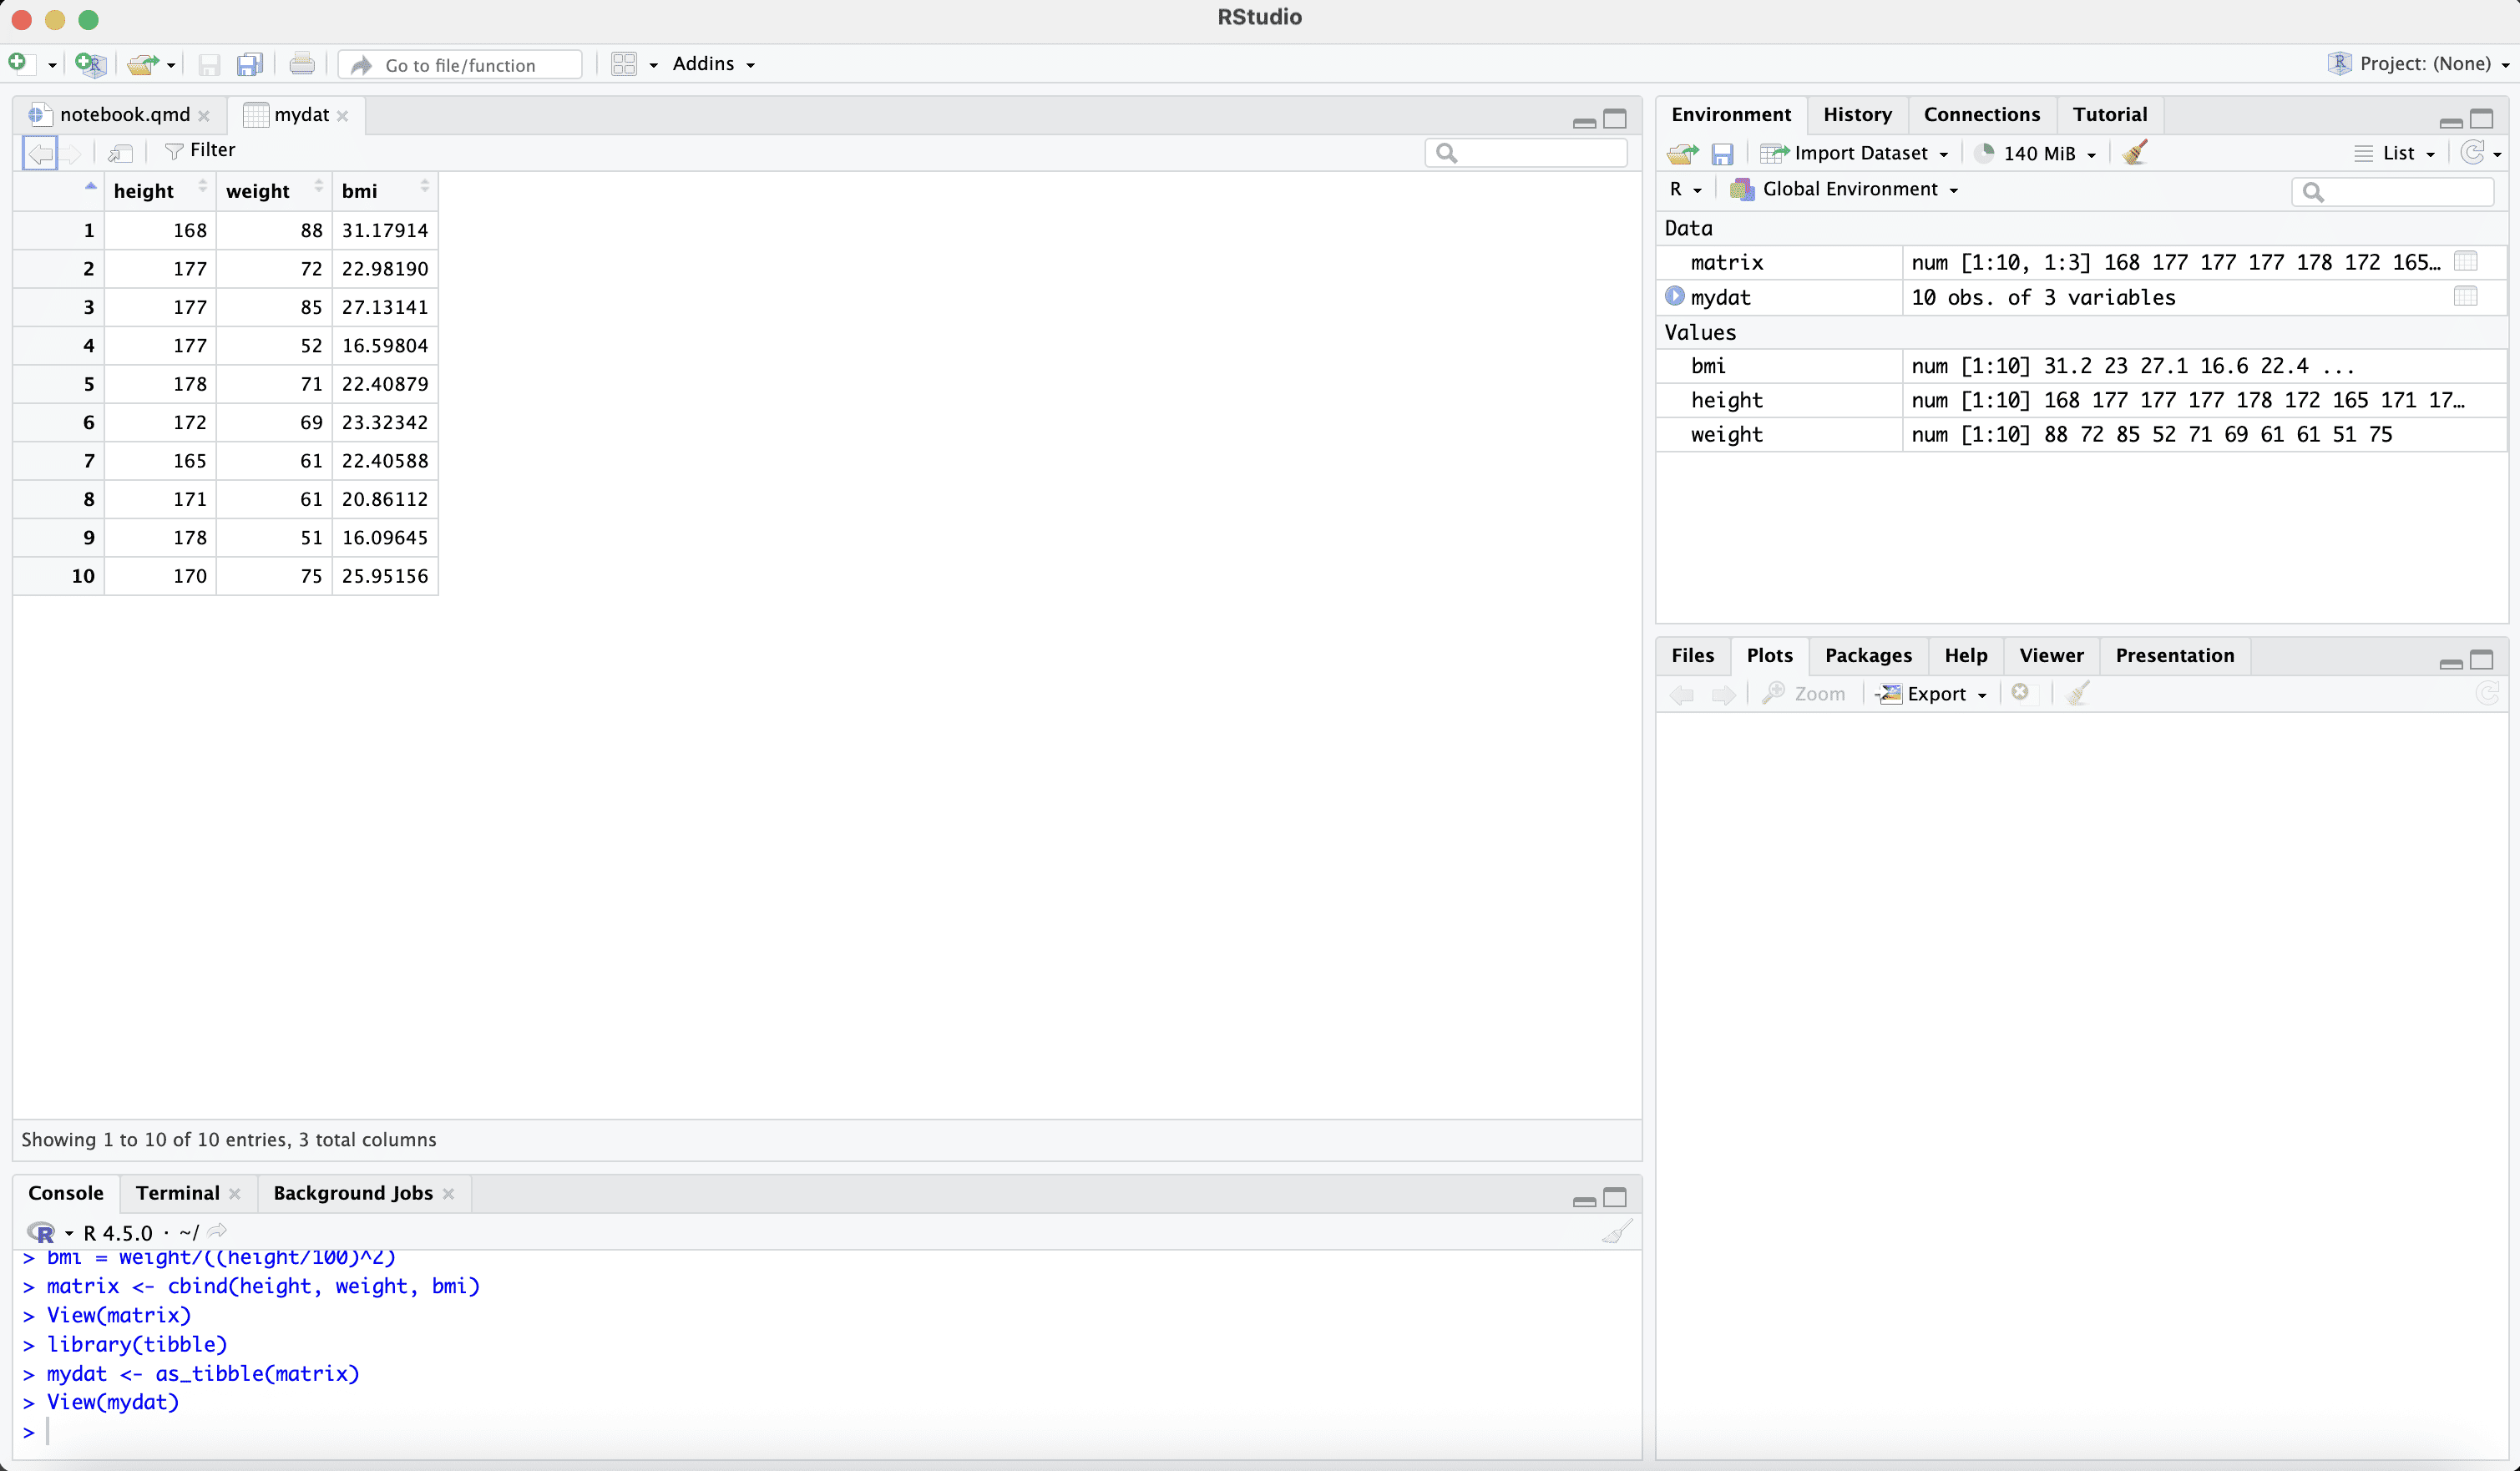Expand the mydat object with blue arrow
The height and width of the screenshot is (1471, 2520).
click(x=1674, y=296)
